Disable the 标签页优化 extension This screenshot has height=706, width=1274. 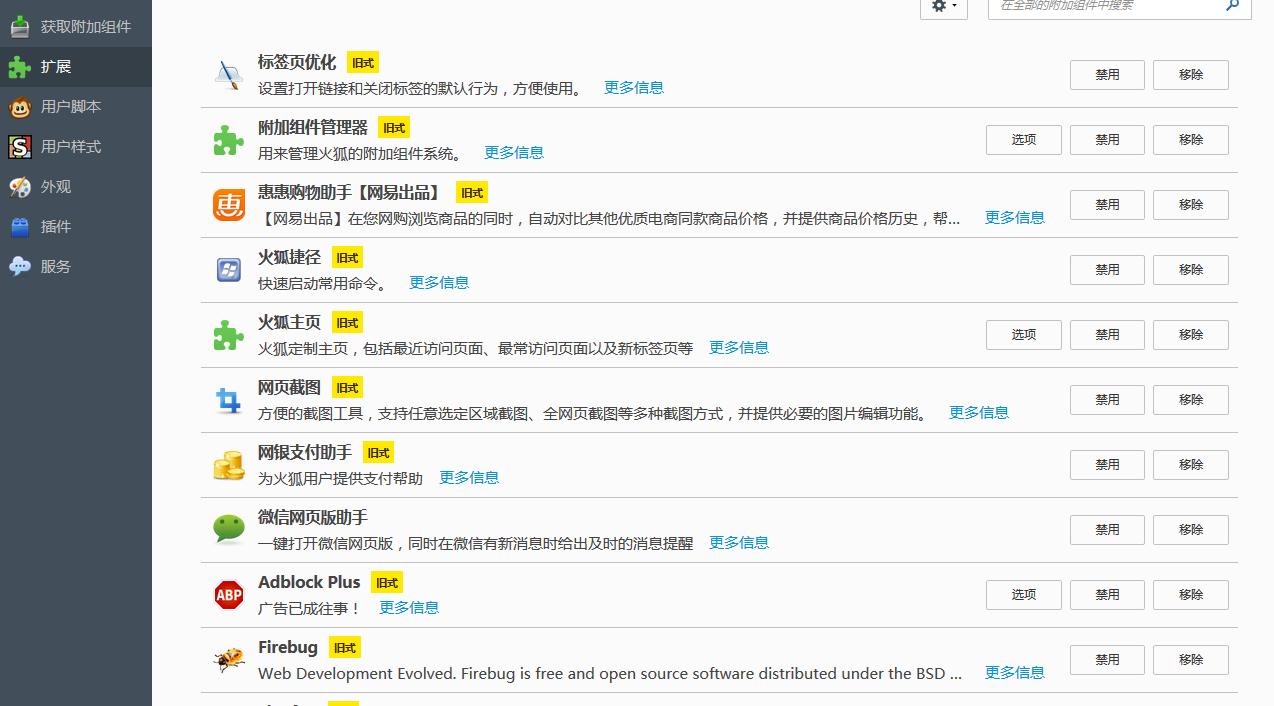[1106, 74]
